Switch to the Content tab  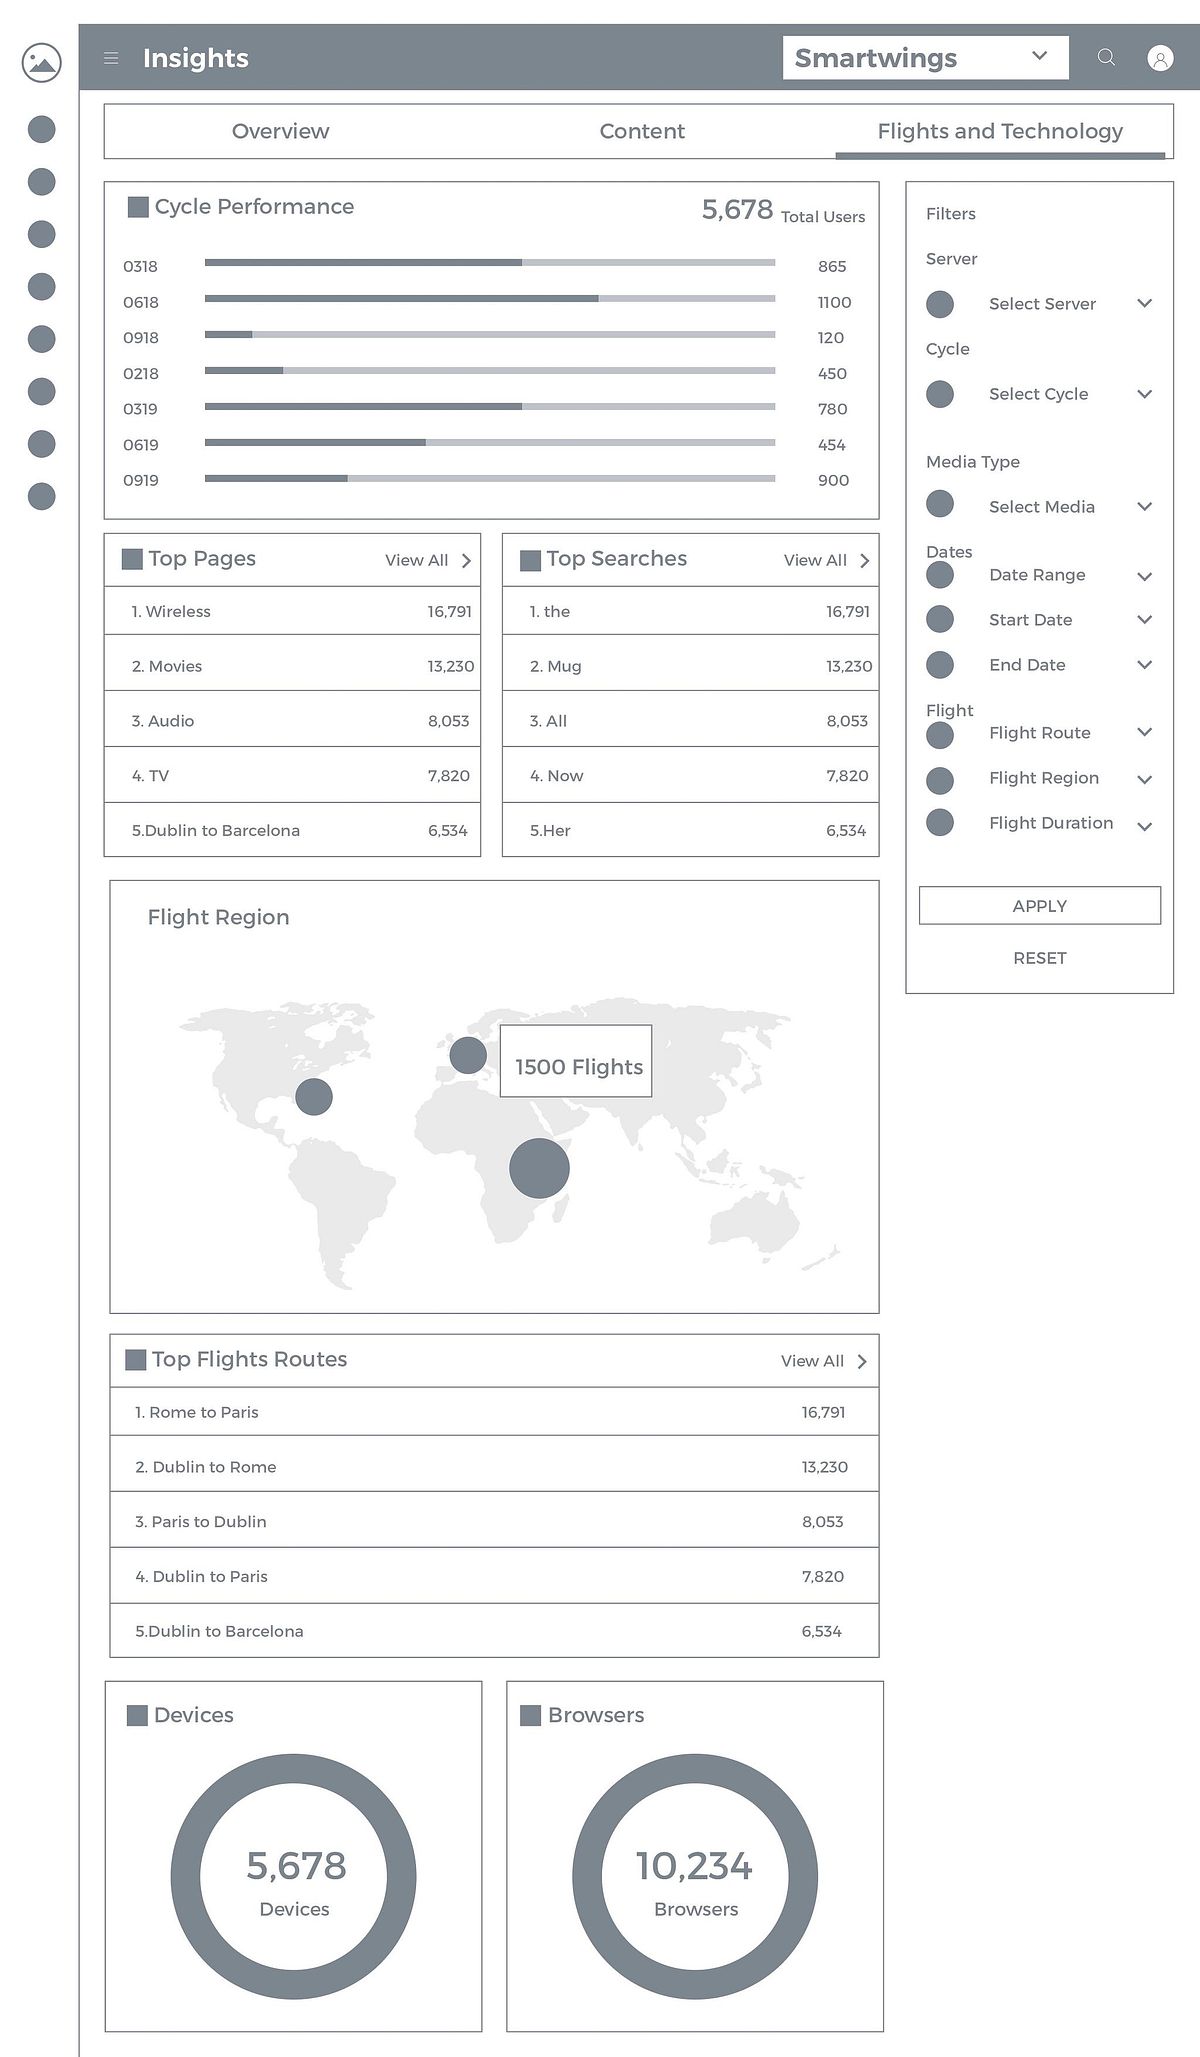(x=642, y=131)
